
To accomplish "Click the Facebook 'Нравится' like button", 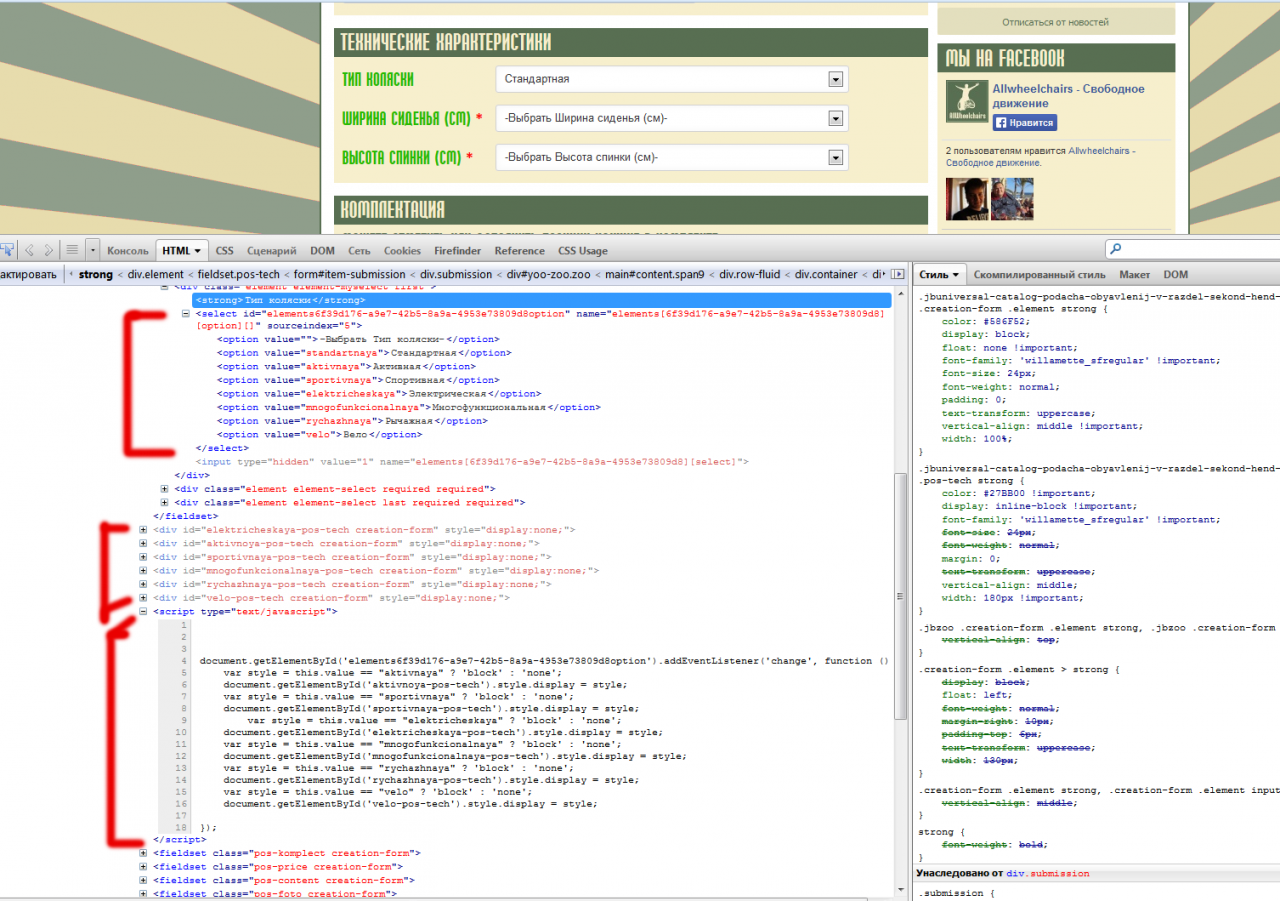I will (1024, 123).
